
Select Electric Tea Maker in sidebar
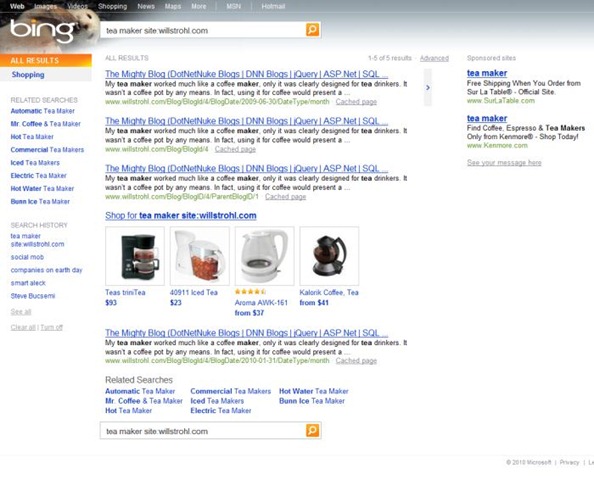click(x=38, y=176)
